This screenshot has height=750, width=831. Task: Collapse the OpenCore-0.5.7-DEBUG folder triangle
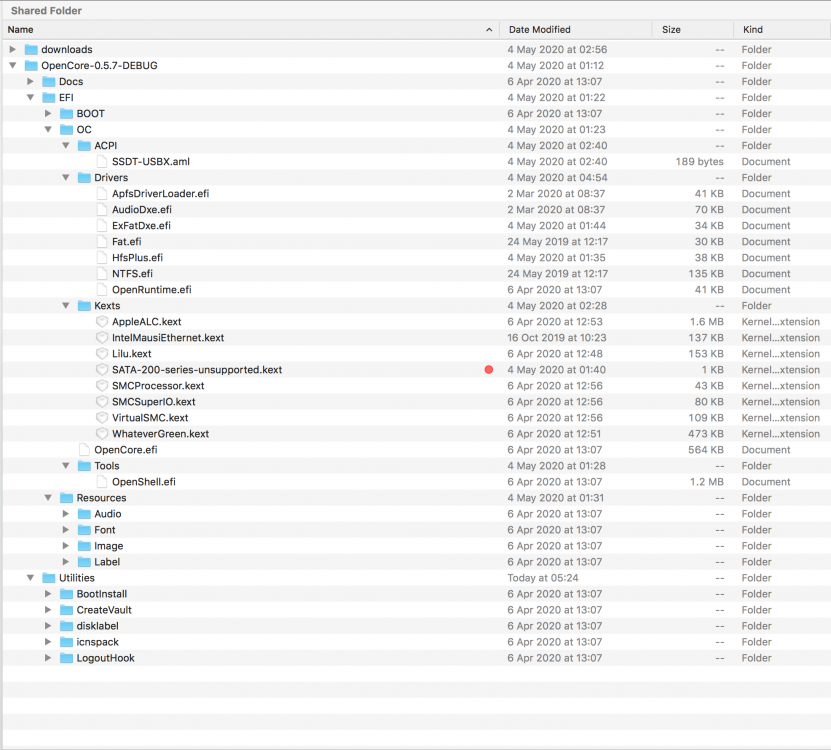pyautogui.click(x=13, y=65)
